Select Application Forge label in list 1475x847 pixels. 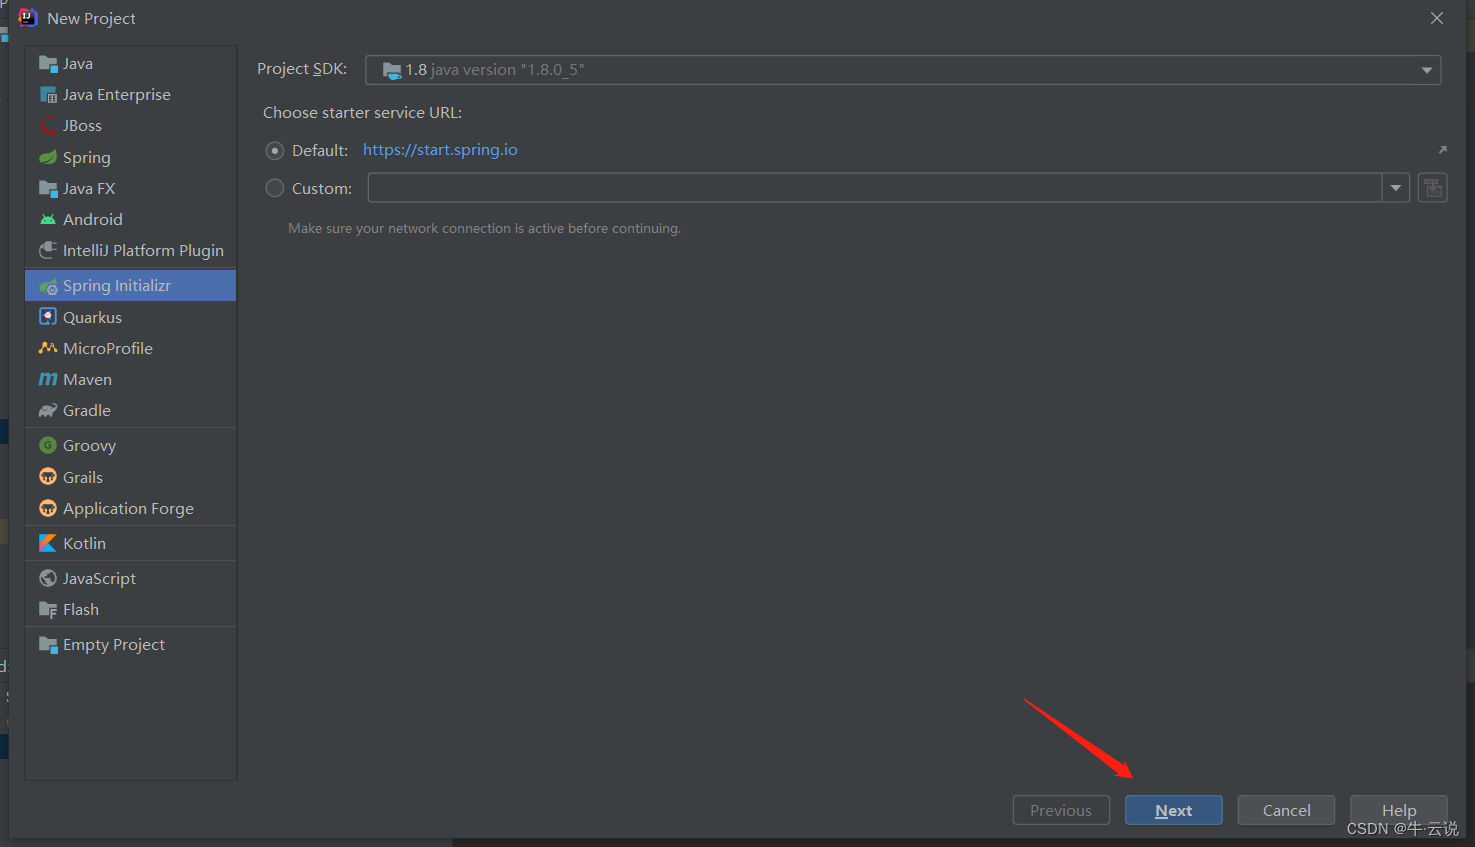(x=128, y=509)
